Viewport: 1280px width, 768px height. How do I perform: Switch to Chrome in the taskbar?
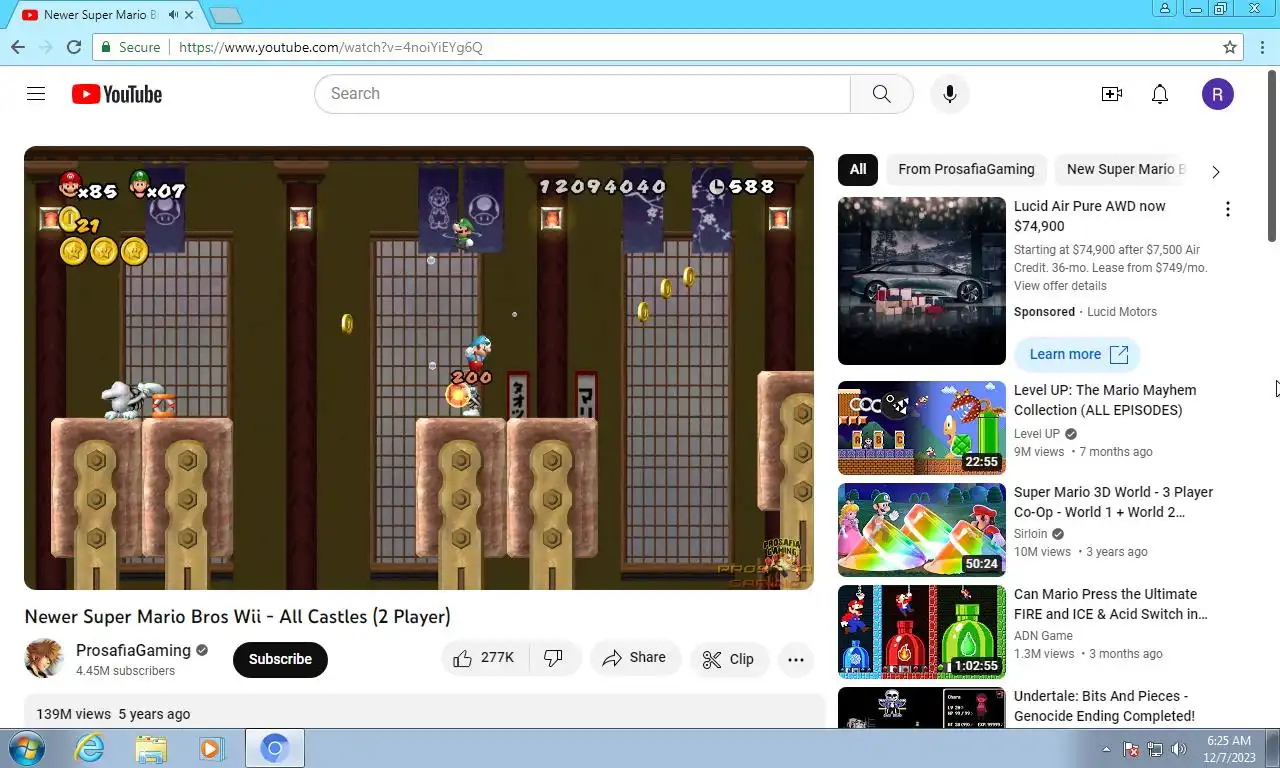point(275,748)
